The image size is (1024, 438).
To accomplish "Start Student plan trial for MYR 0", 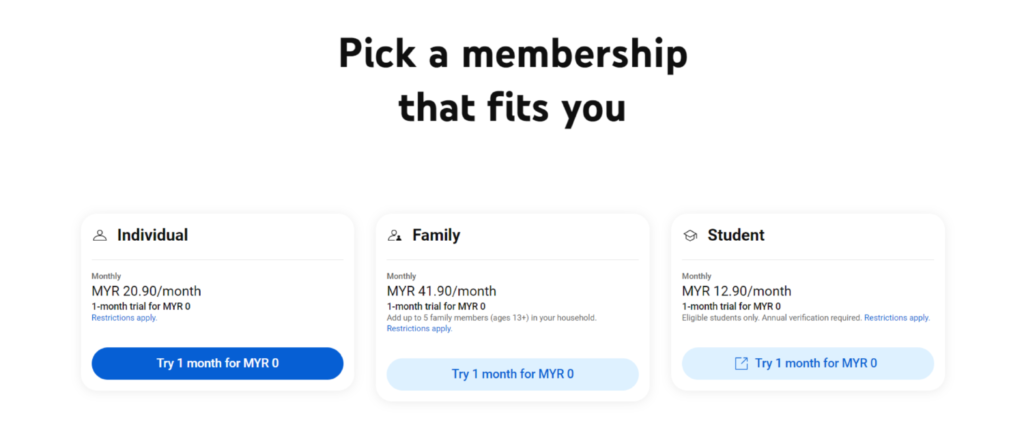I will click(x=808, y=364).
